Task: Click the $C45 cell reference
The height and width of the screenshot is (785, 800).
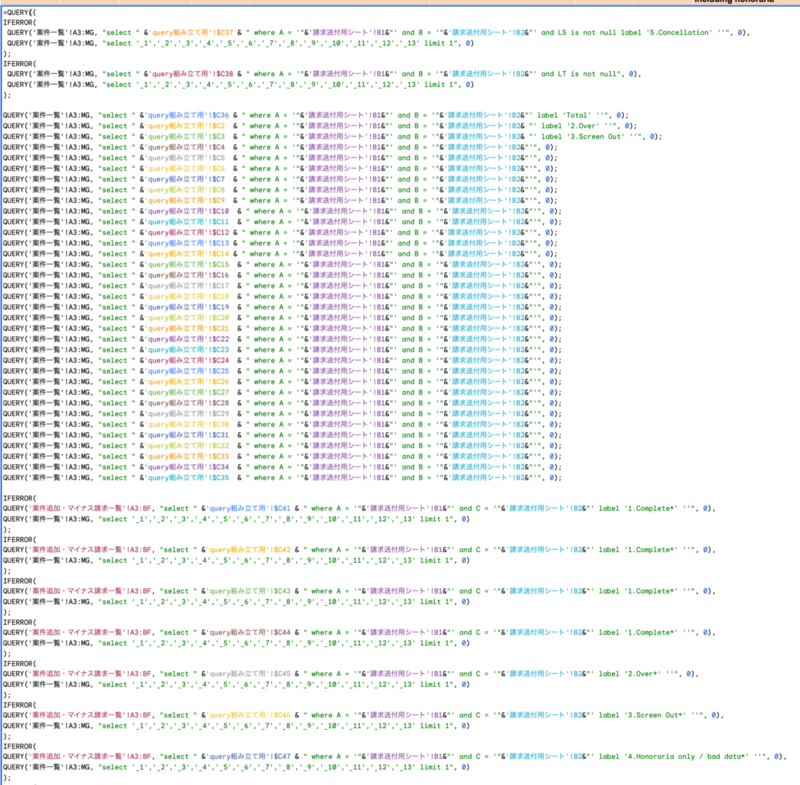Action: [280, 674]
